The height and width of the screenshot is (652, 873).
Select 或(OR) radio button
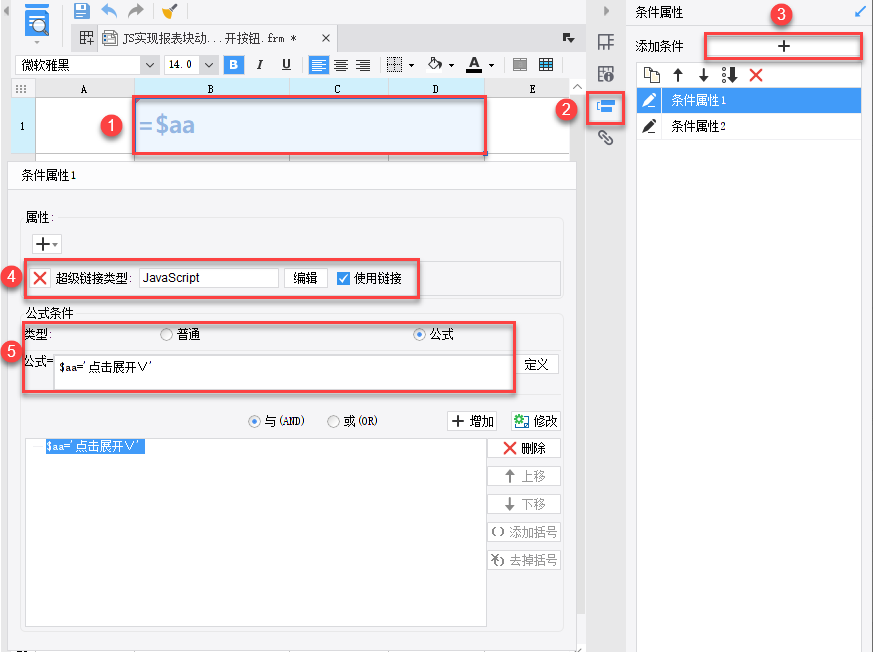tap(333, 421)
